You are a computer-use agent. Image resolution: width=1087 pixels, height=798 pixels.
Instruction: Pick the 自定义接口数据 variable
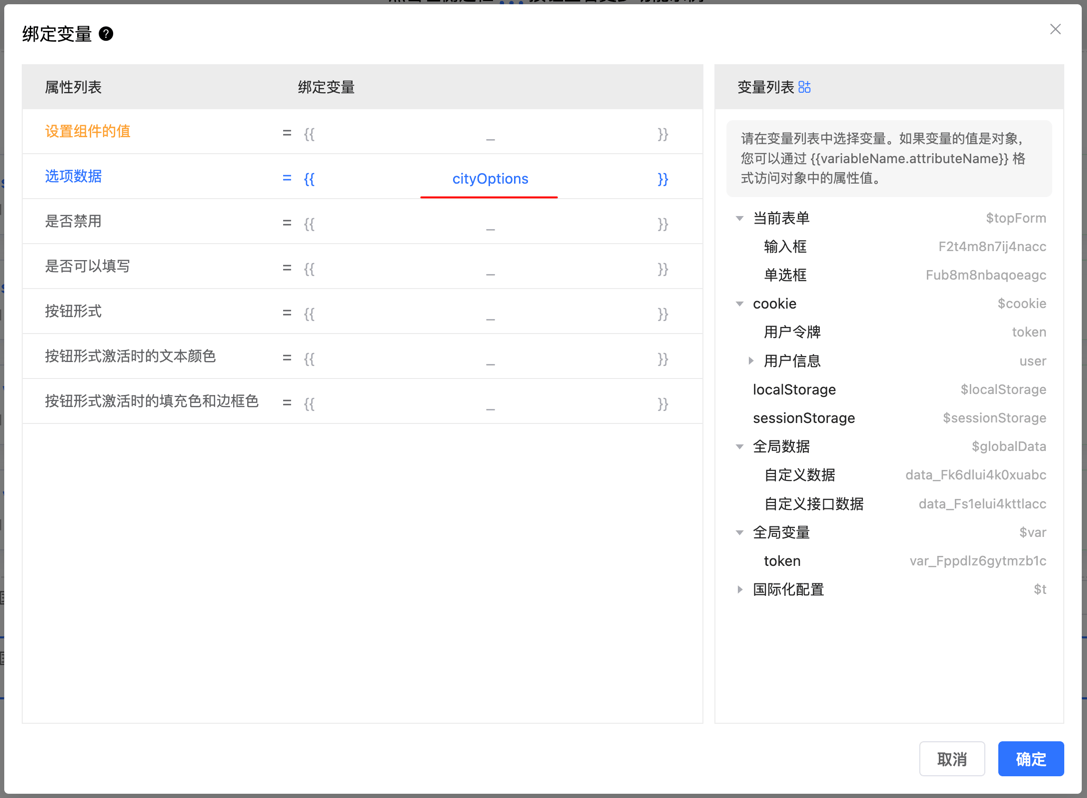813,504
